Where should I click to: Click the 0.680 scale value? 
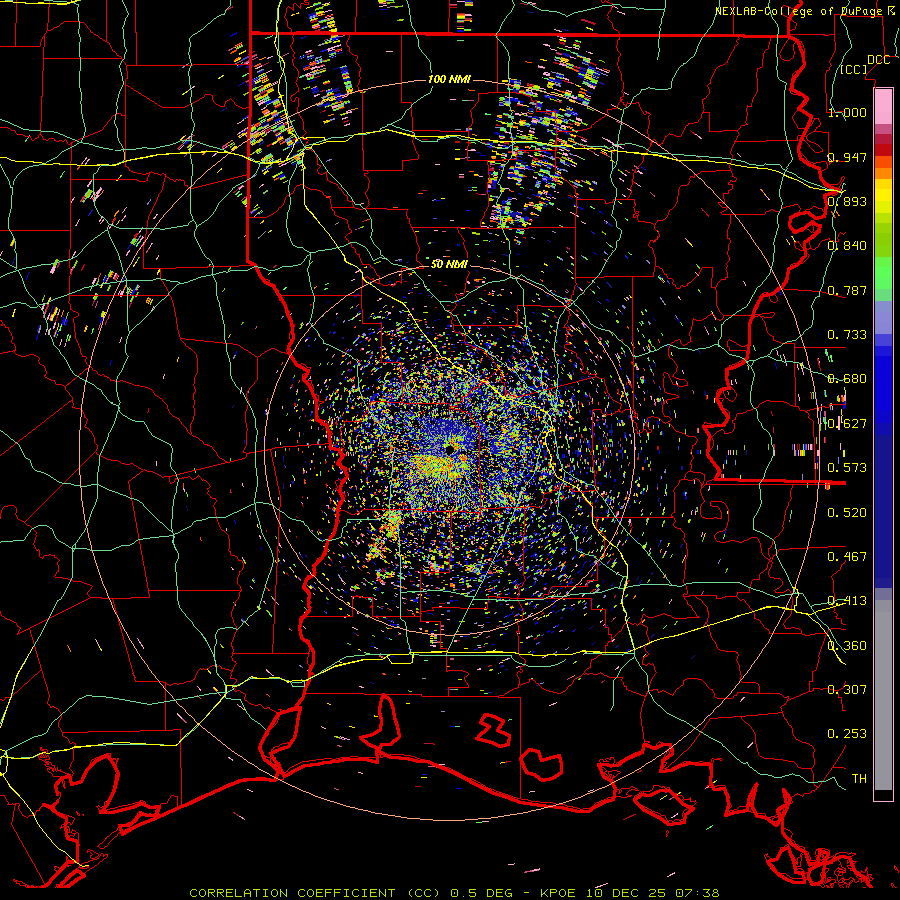click(847, 378)
